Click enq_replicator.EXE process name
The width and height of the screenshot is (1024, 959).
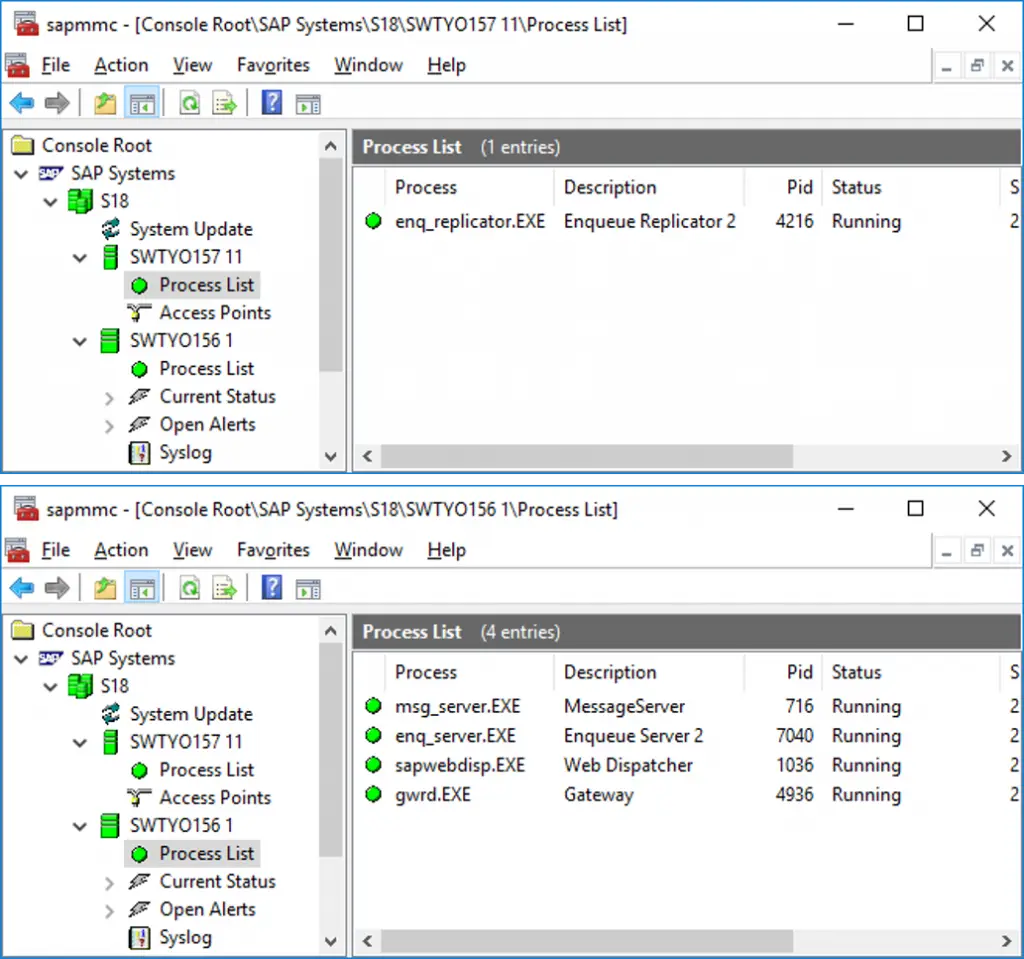[x=470, y=221]
